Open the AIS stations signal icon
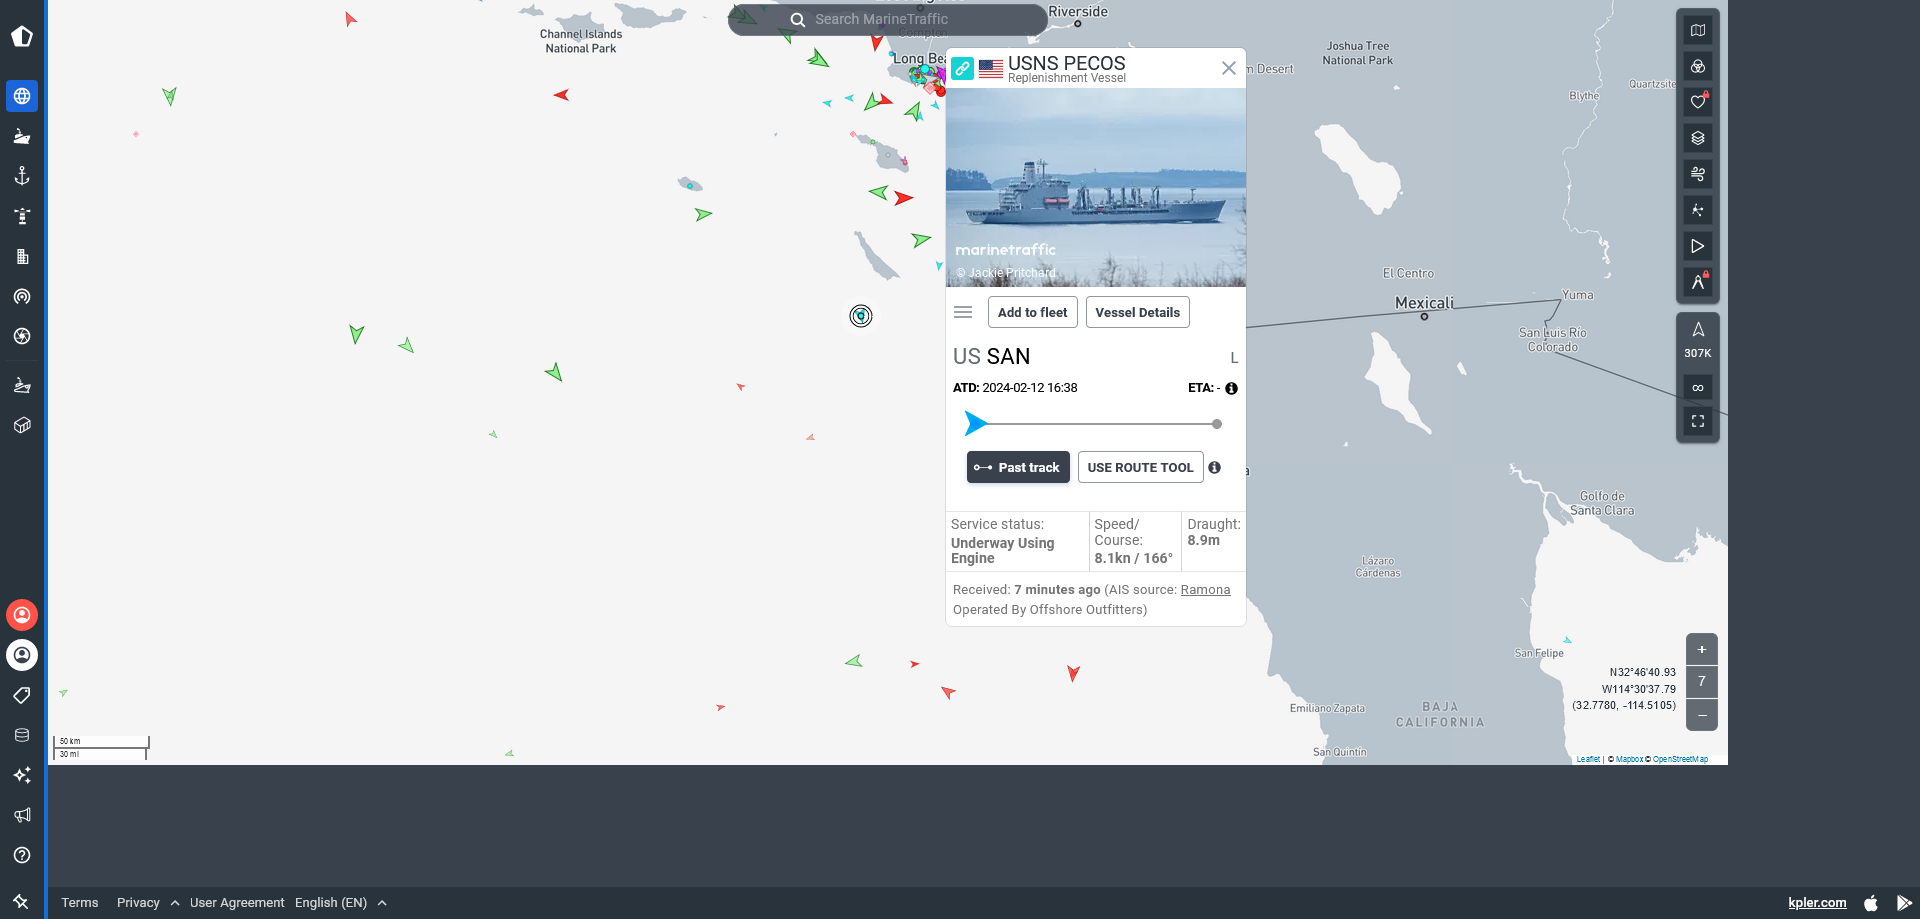 [x=22, y=296]
